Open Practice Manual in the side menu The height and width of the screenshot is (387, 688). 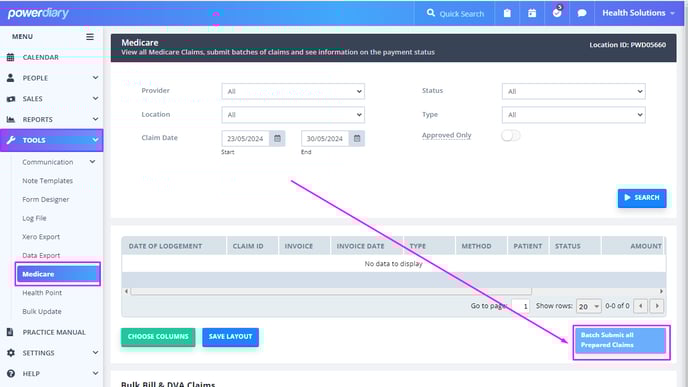point(52,332)
